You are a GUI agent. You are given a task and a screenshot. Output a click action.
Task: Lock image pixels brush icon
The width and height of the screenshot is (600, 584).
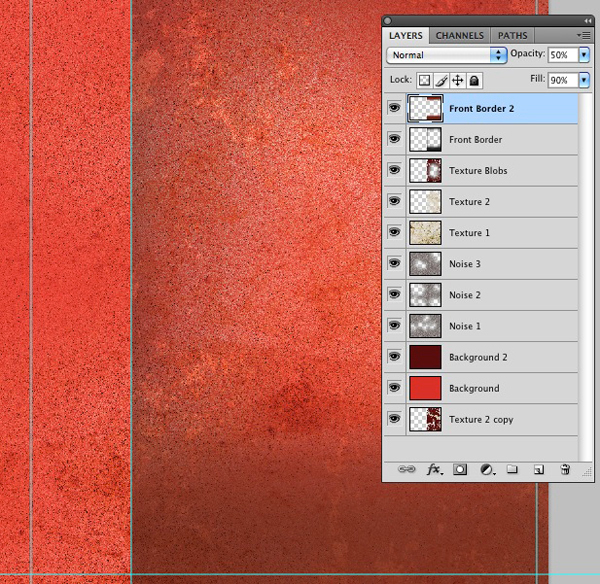(x=441, y=80)
